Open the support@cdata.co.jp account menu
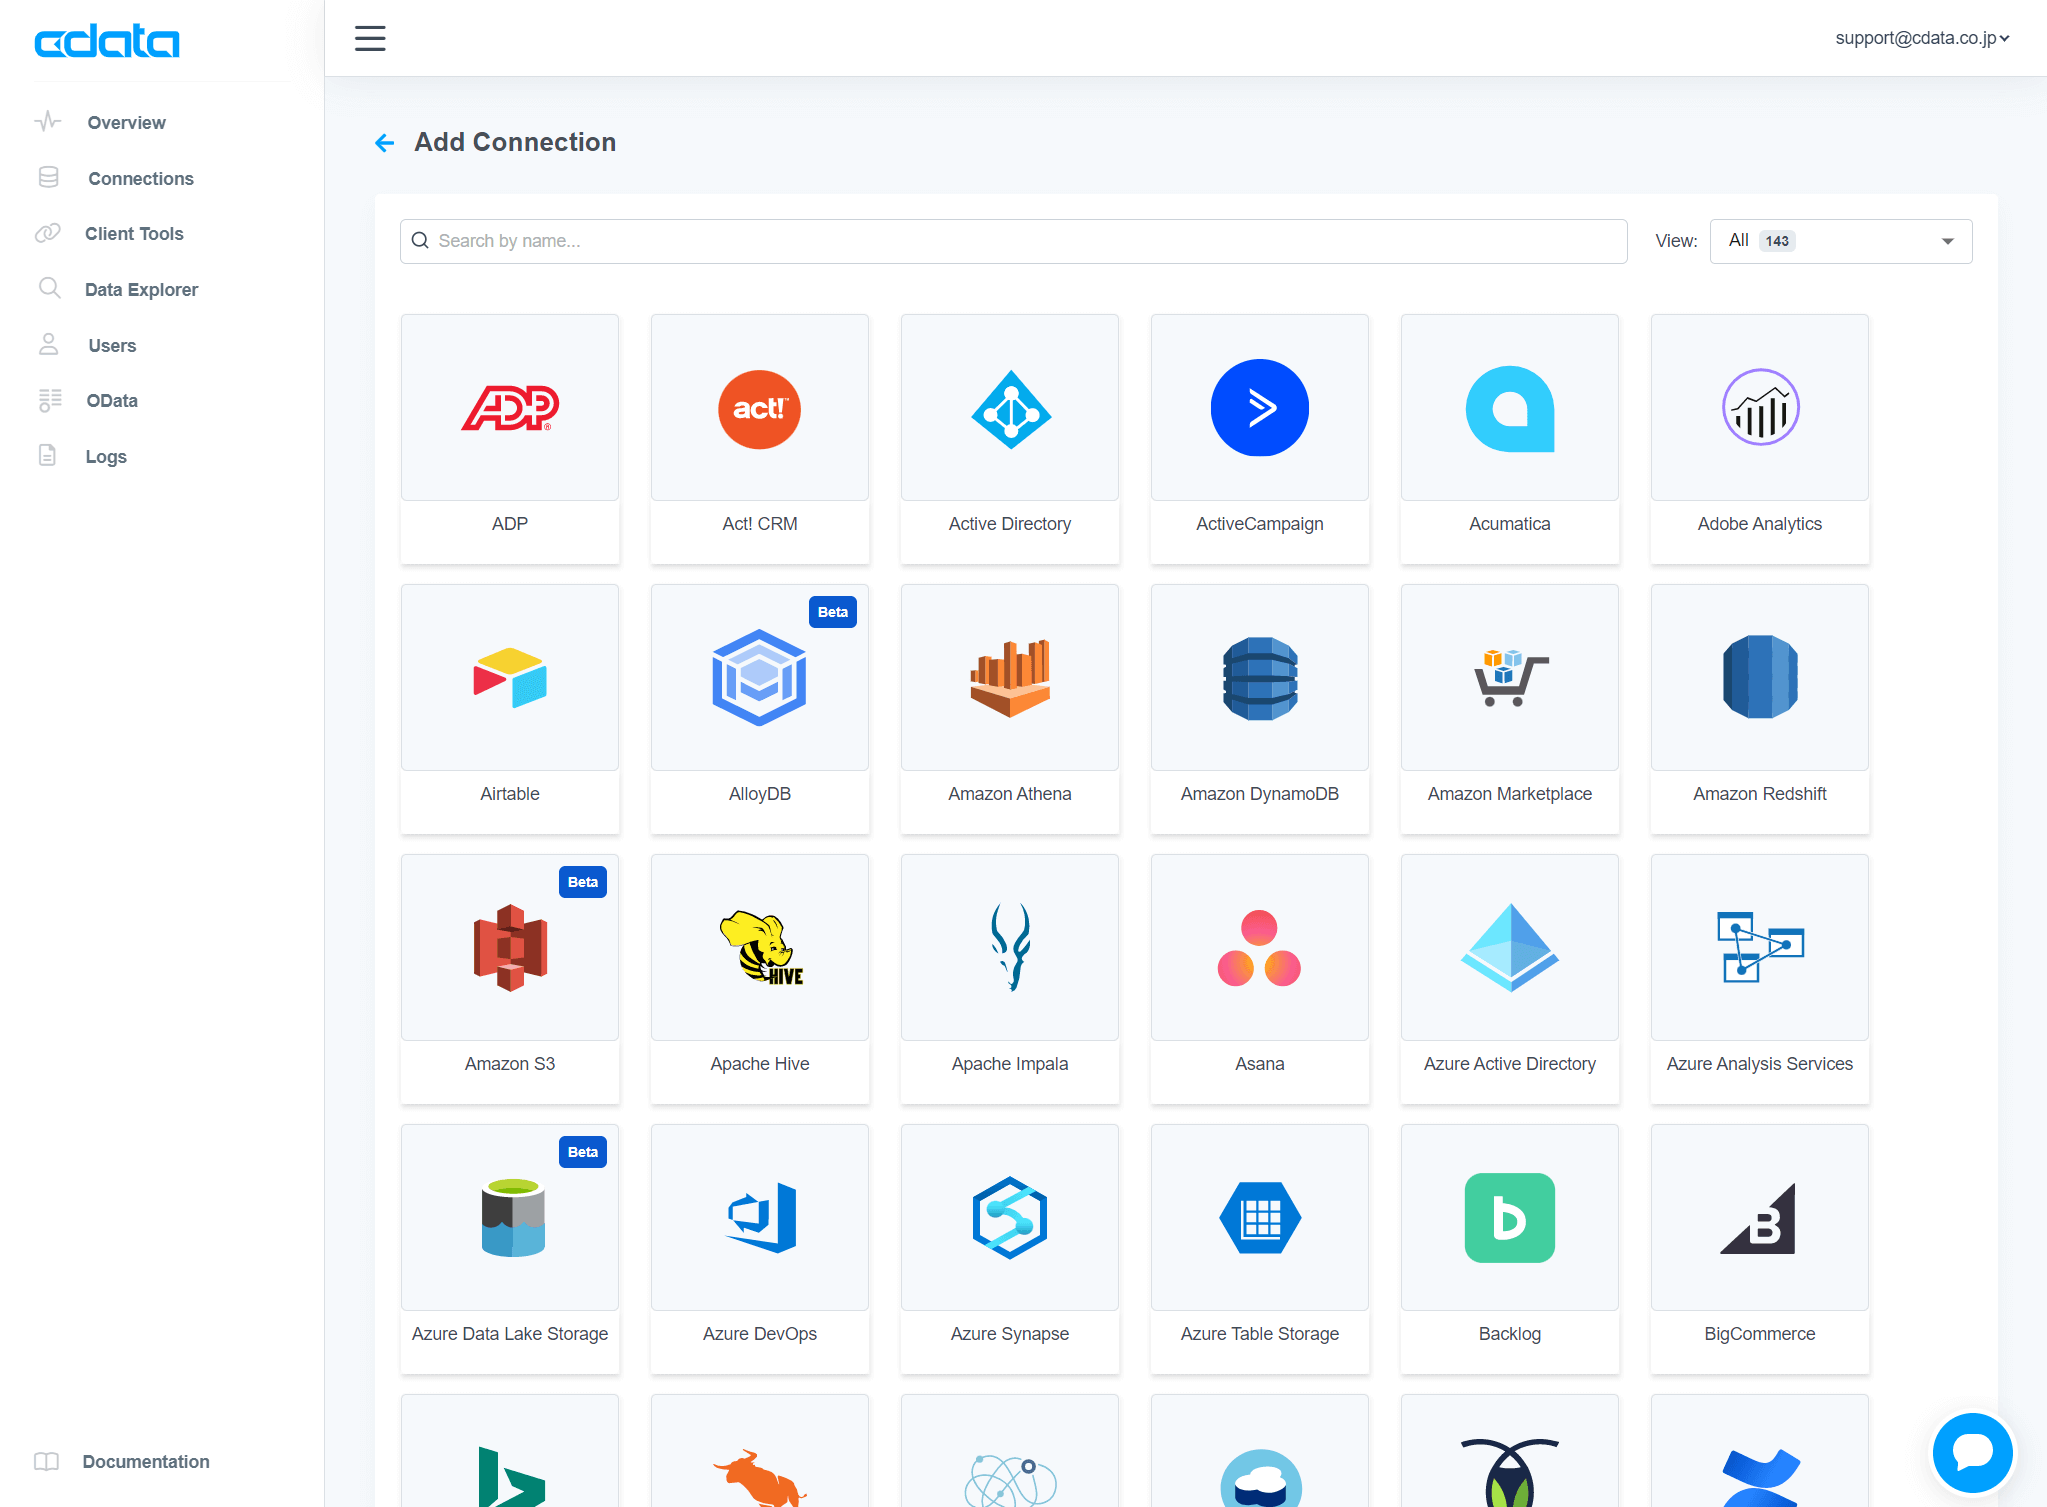 pos(1921,38)
